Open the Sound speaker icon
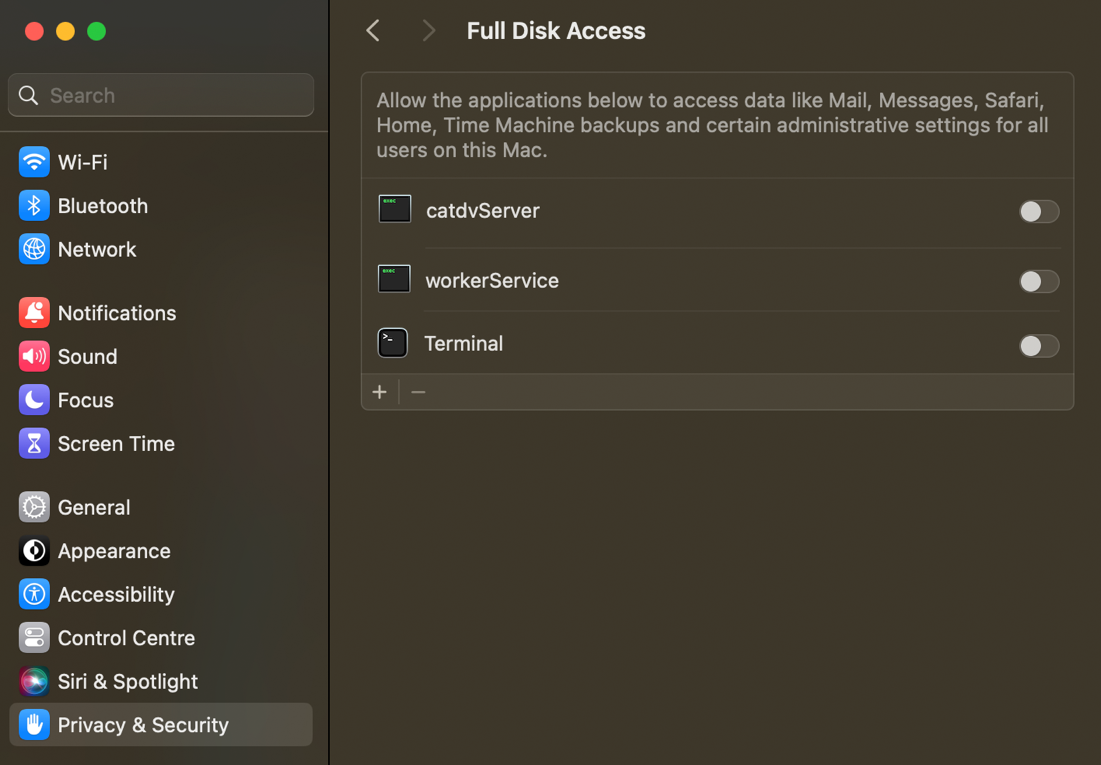 point(34,356)
